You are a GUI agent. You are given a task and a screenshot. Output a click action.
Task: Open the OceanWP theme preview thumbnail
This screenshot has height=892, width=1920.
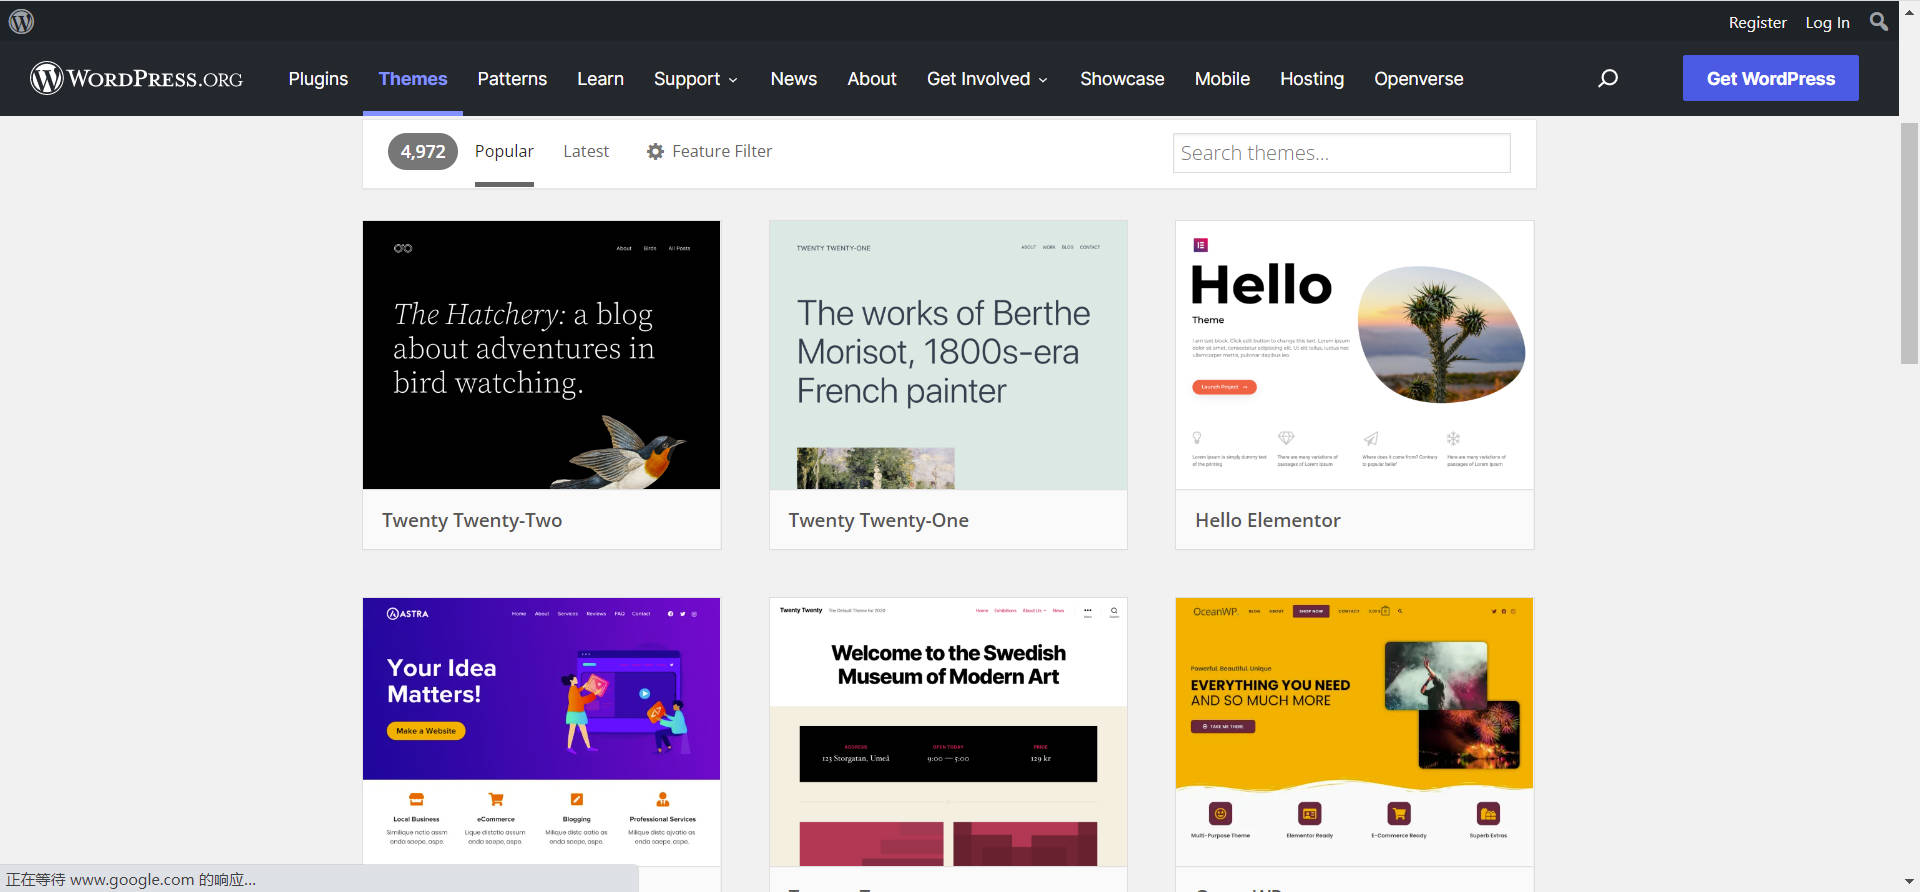(x=1354, y=731)
